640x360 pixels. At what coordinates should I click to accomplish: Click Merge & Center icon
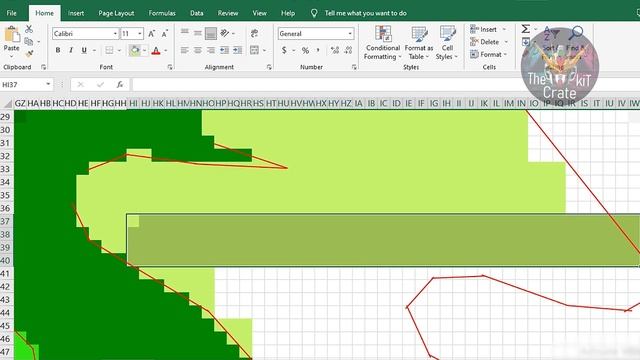(255, 50)
